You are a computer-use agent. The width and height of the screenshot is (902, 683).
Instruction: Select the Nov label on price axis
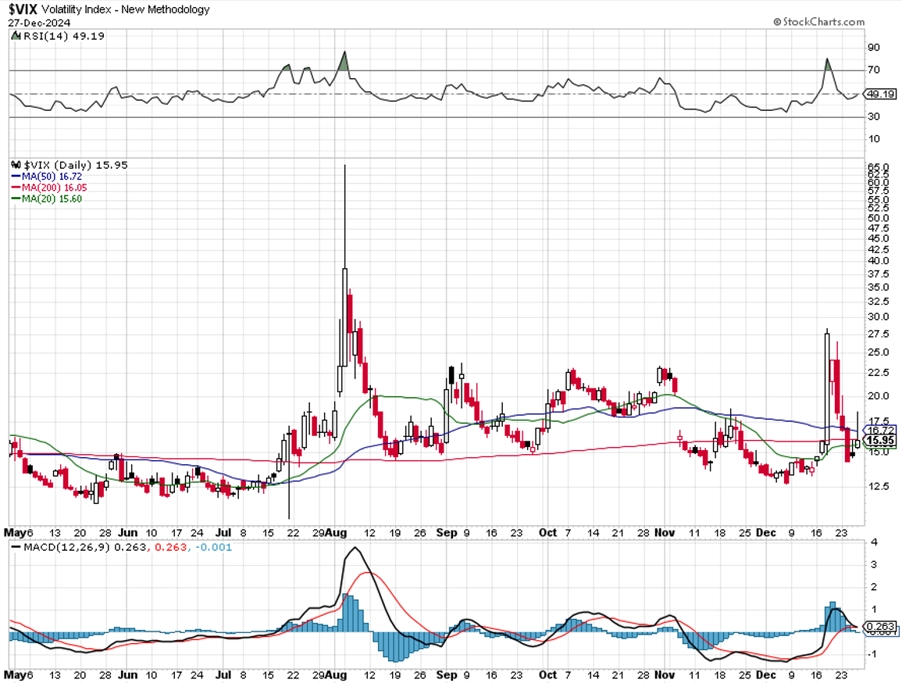coord(664,533)
